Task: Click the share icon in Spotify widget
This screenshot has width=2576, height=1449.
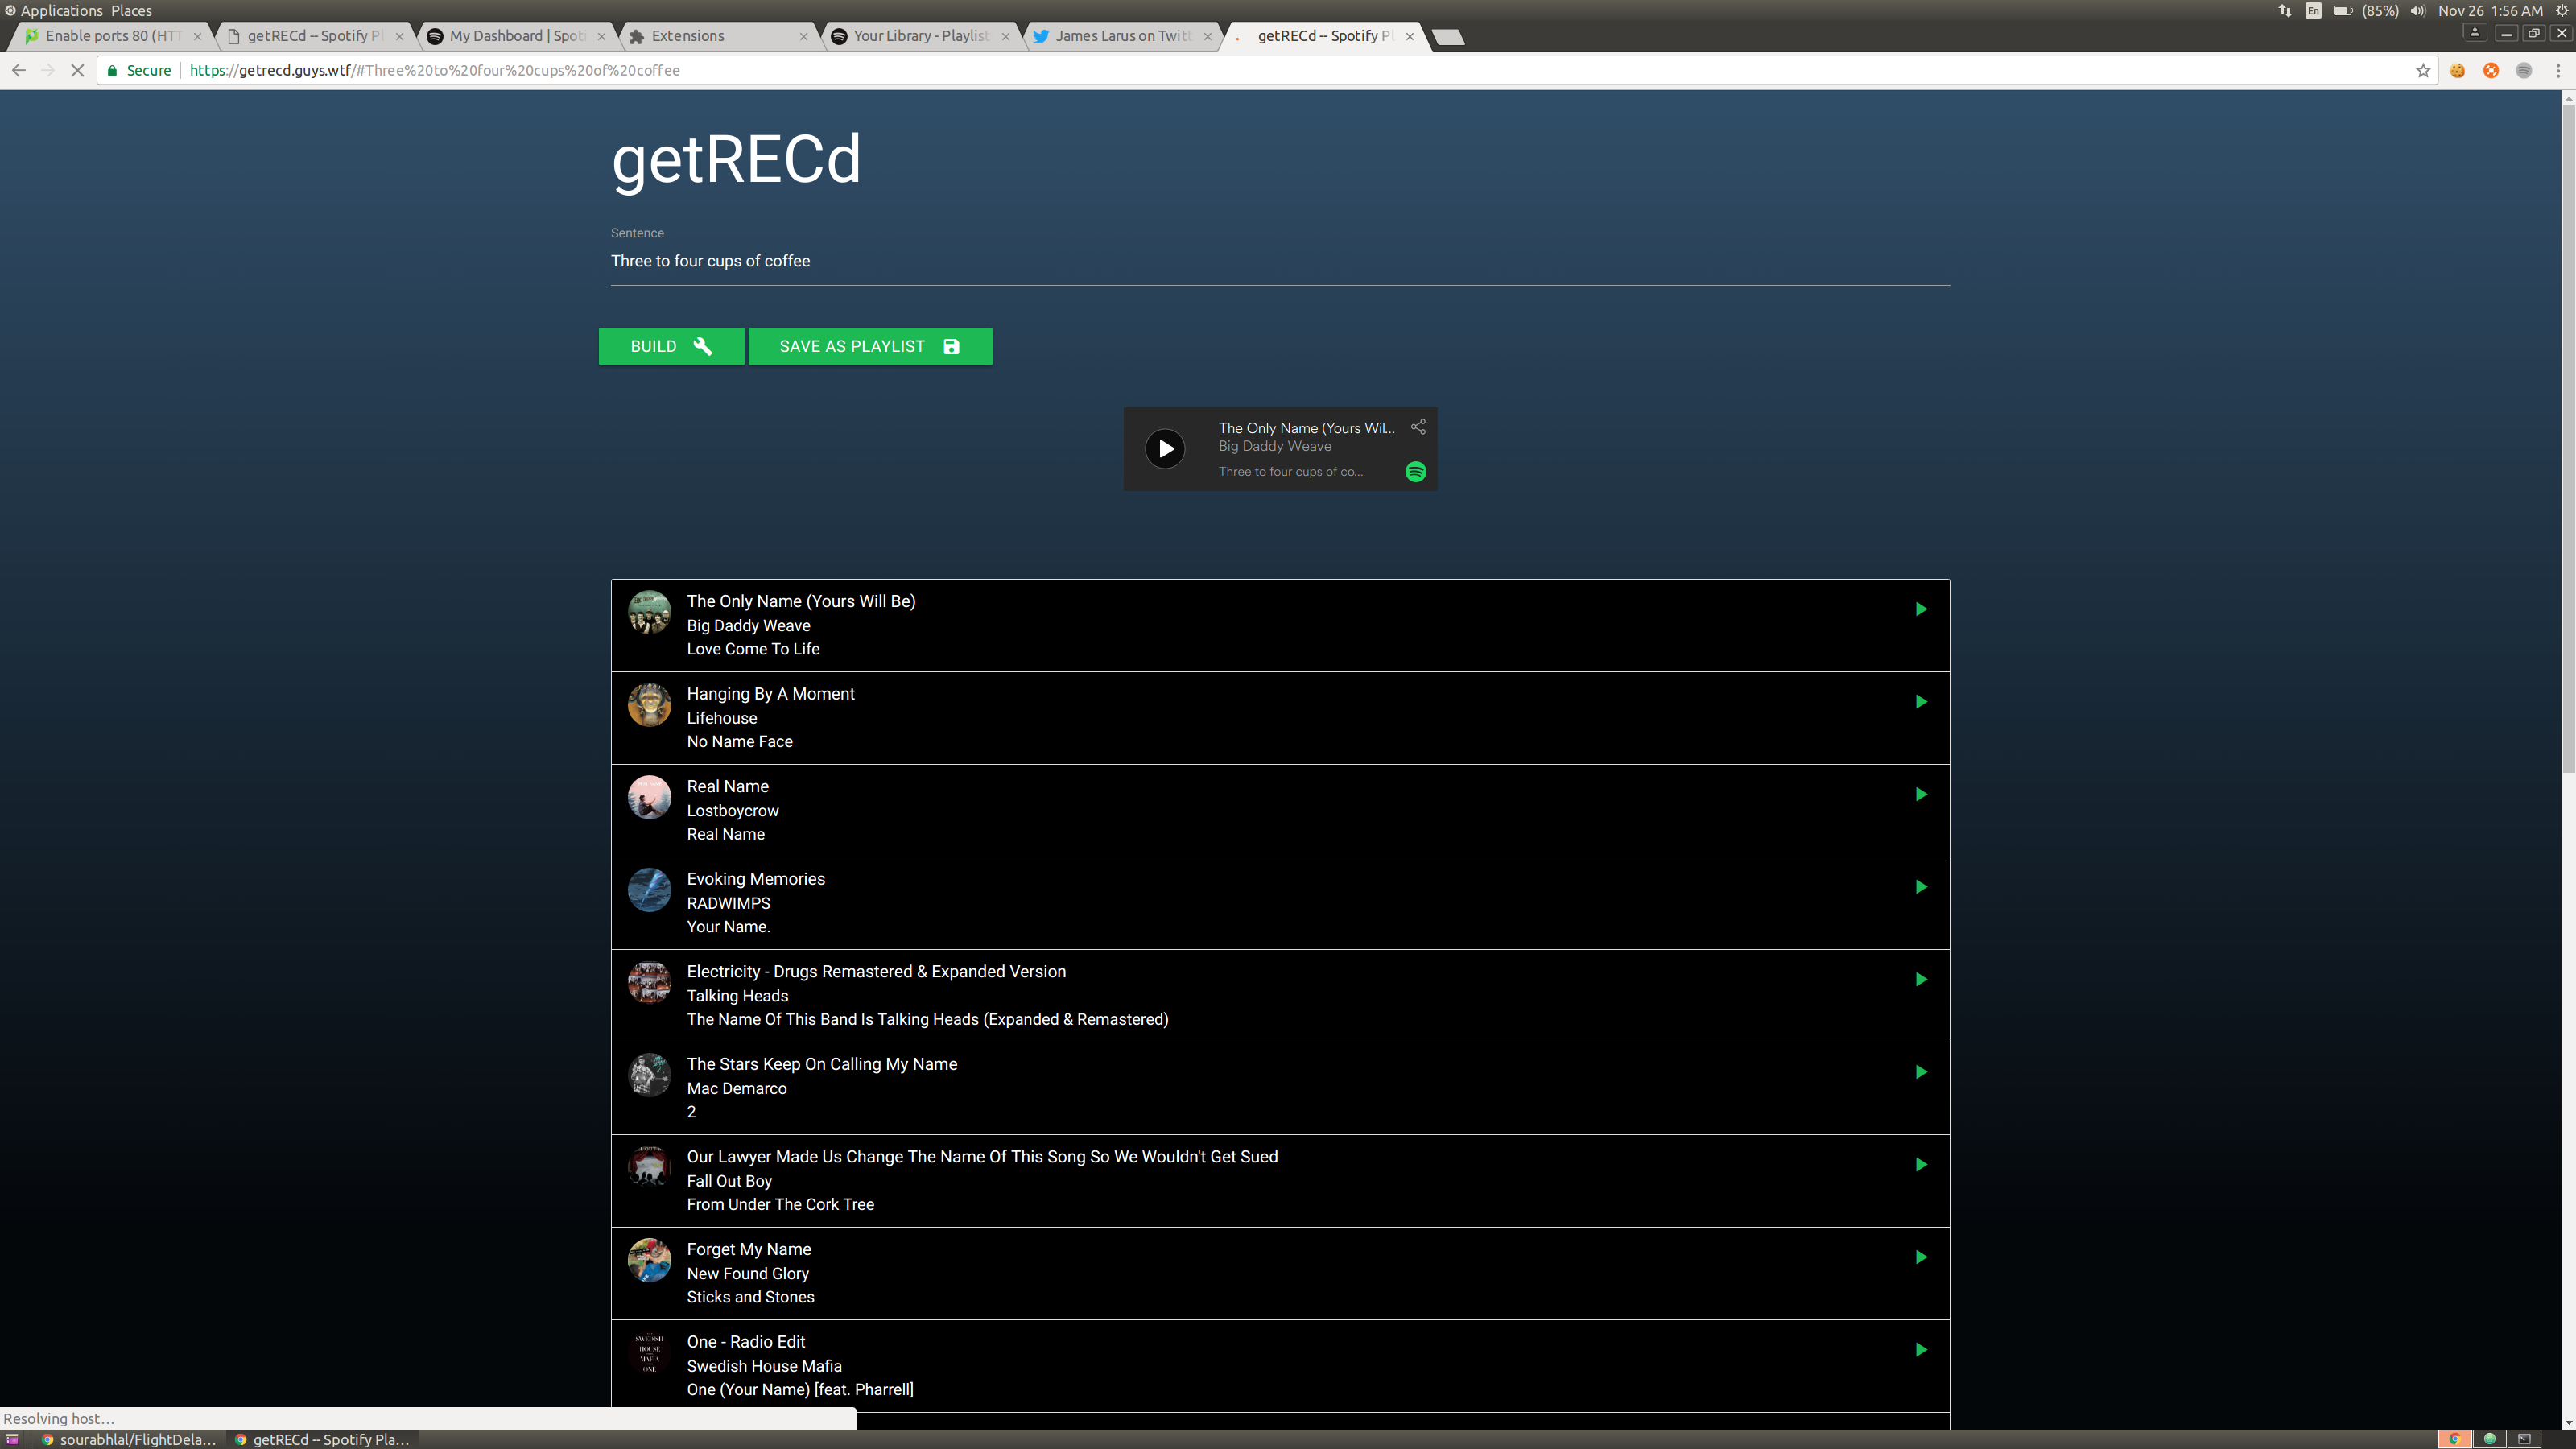Action: (1417, 427)
